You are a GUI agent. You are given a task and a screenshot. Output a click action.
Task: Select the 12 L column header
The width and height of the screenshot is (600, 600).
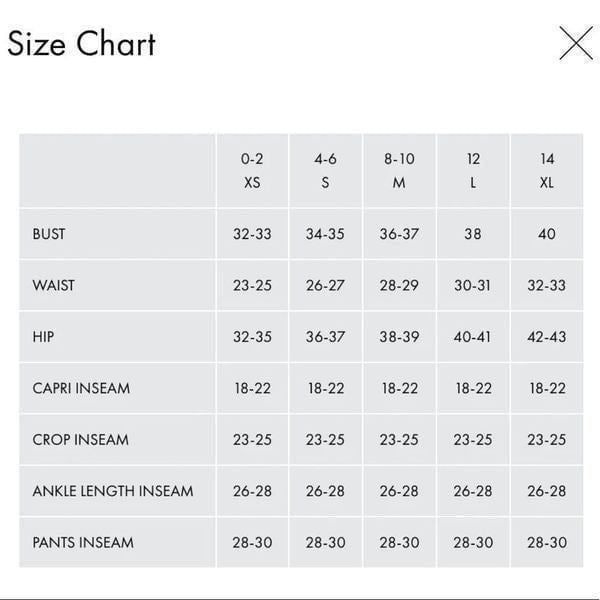pyautogui.click(x=473, y=171)
